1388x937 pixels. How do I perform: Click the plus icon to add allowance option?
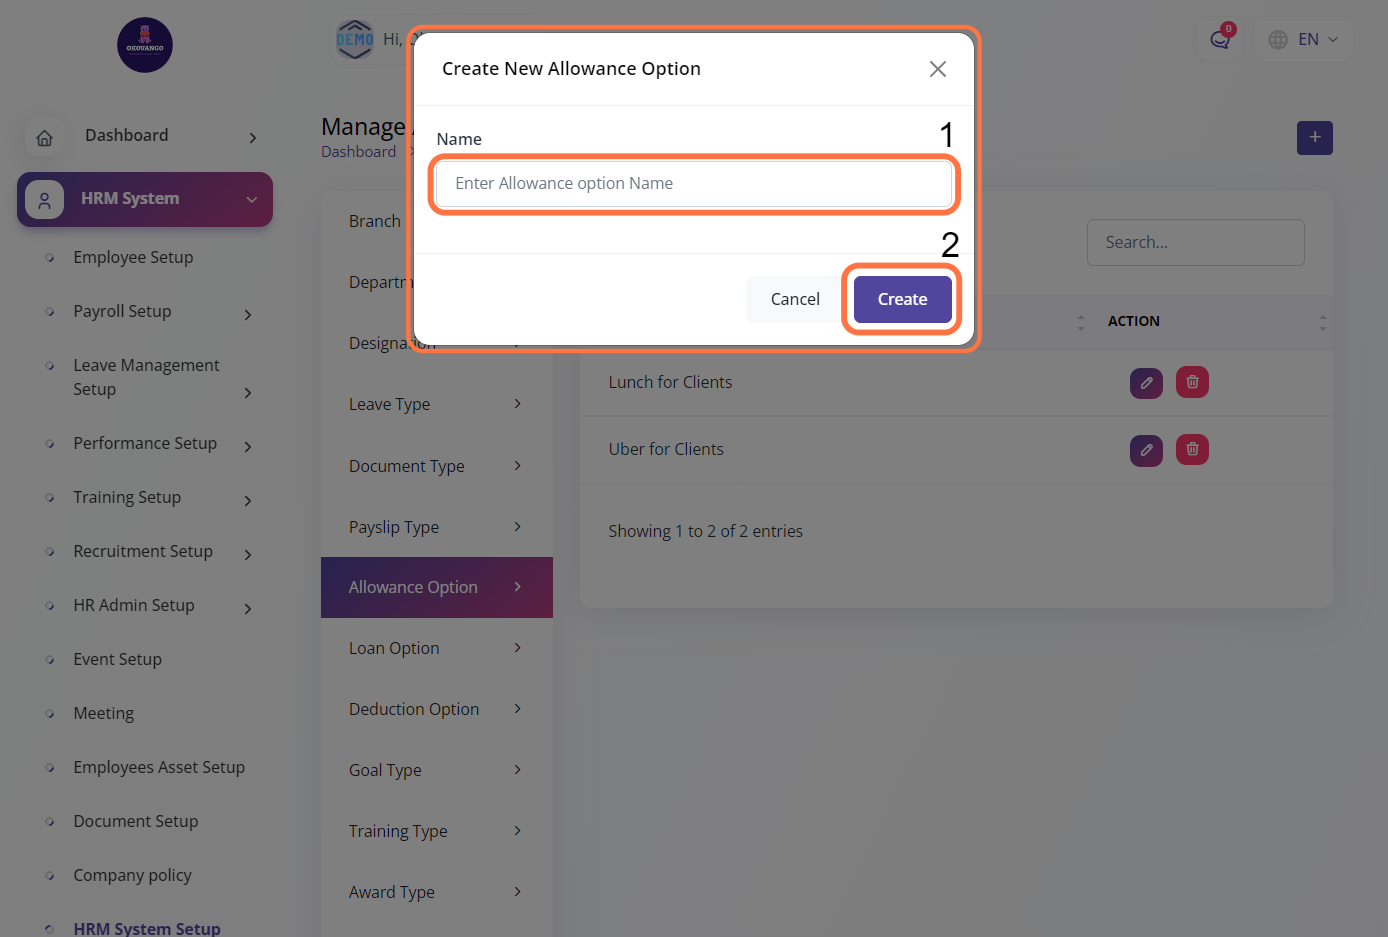tap(1314, 138)
